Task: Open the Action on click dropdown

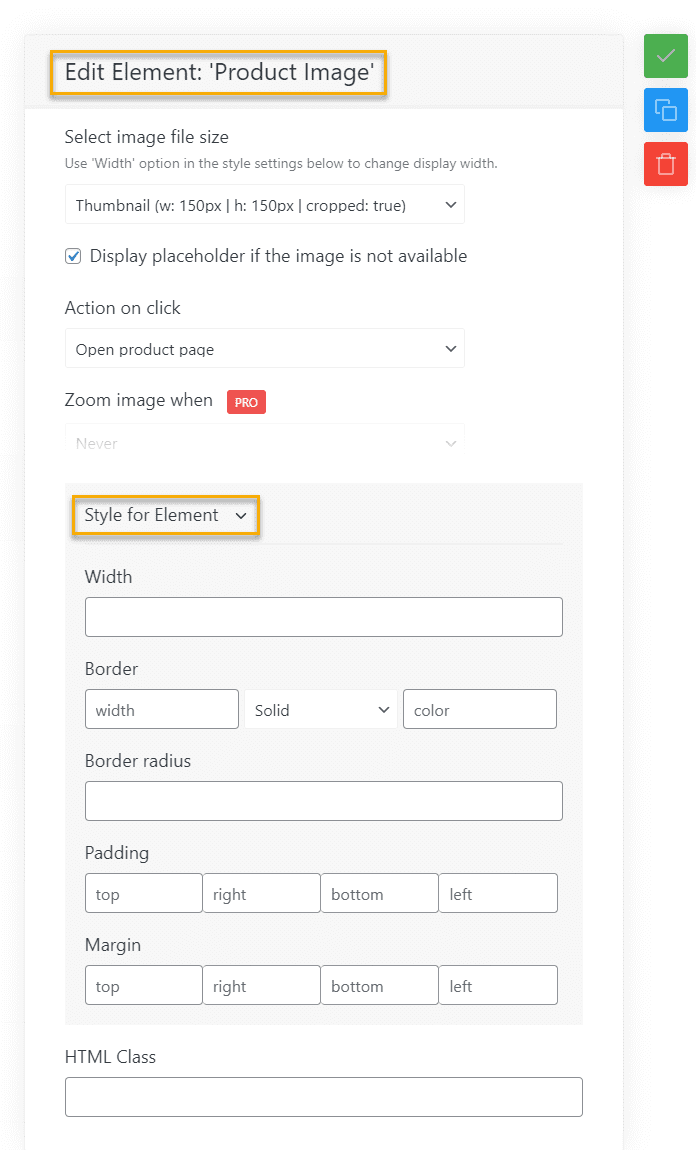Action: click(265, 348)
